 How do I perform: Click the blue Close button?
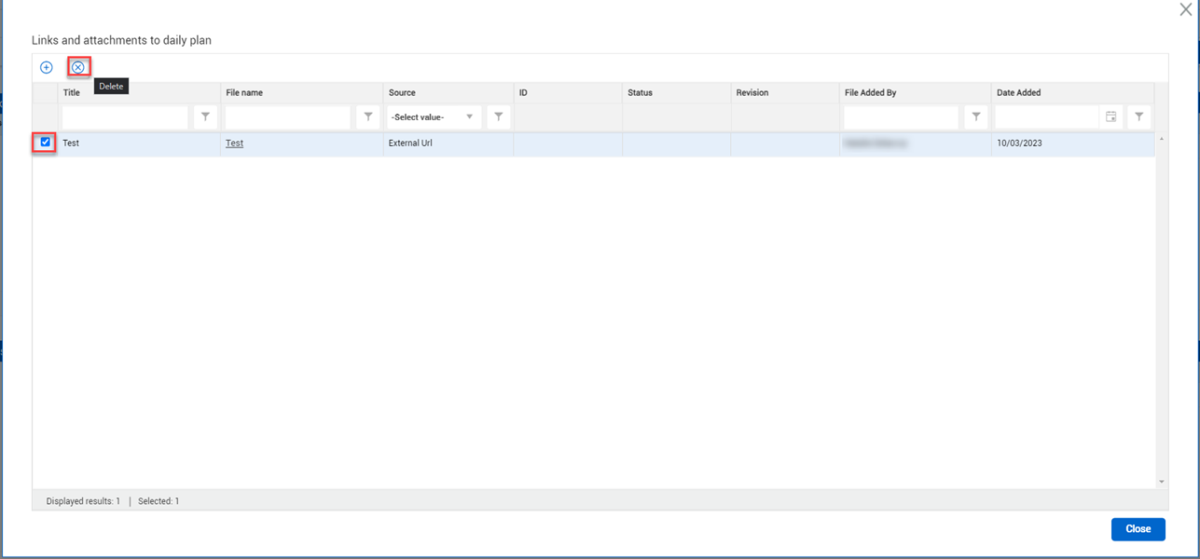coord(1137,529)
